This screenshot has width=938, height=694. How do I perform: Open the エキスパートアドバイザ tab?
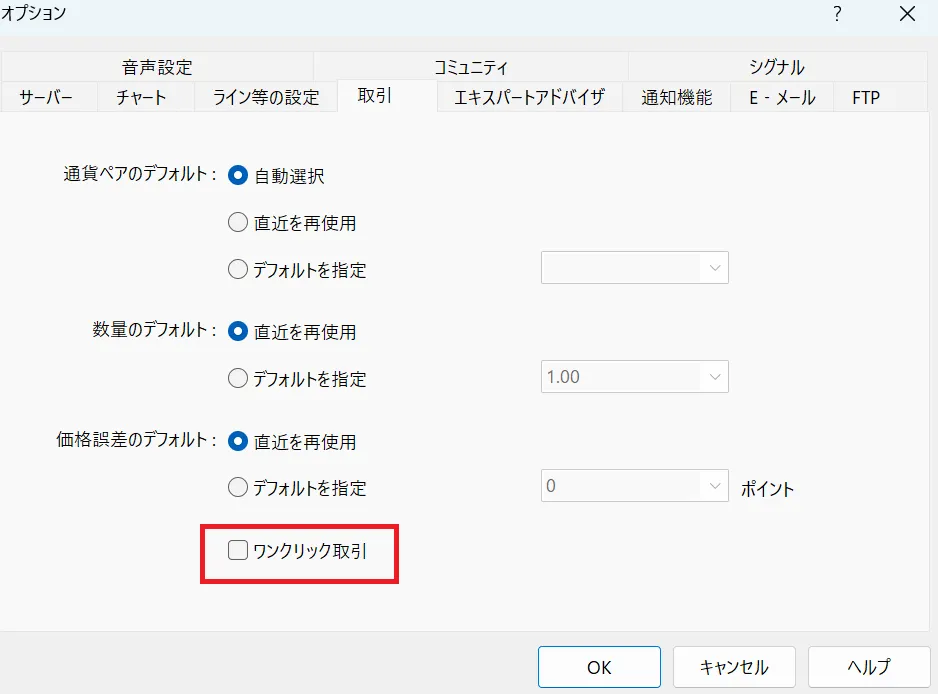(x=529, y=97)
